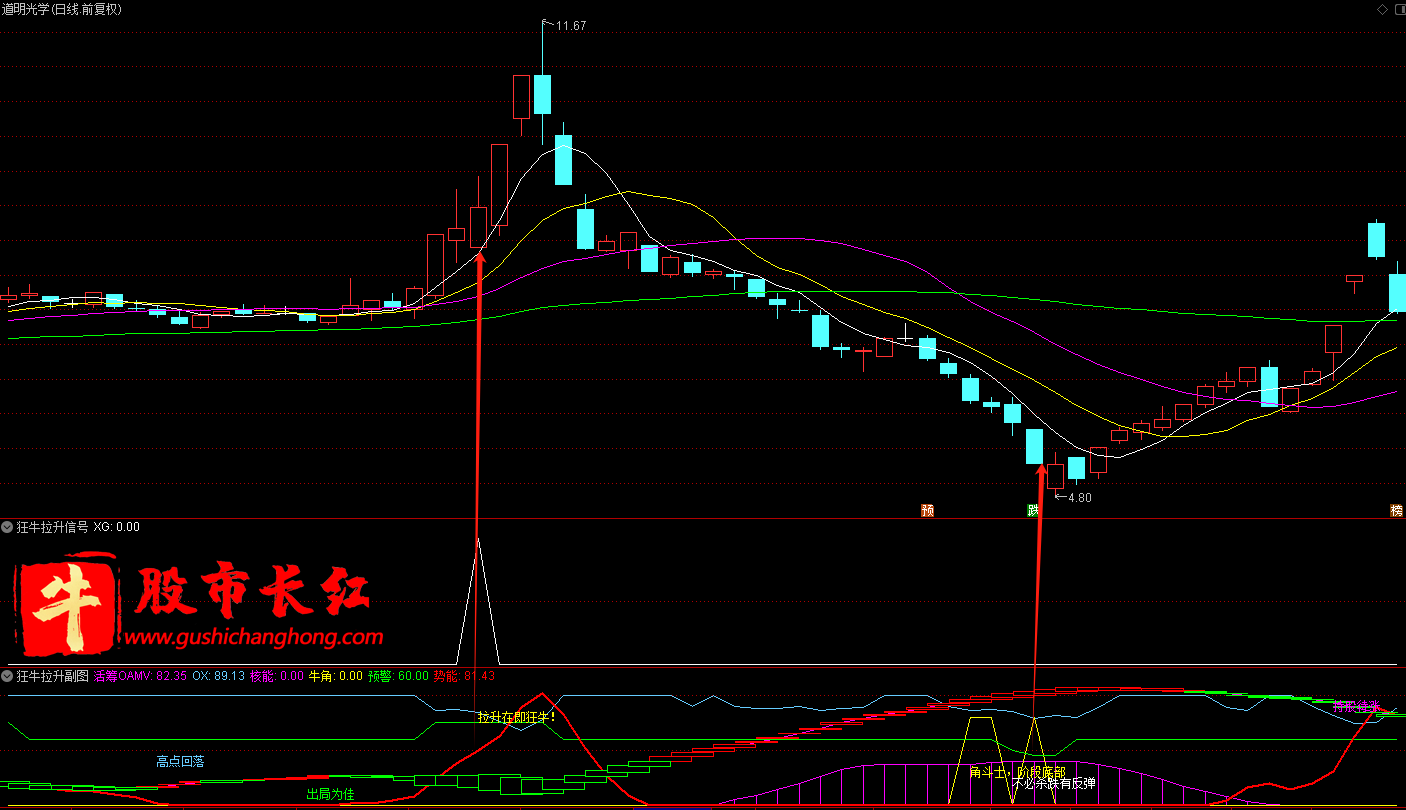Click the 高点回落 annotation text
This screenshot has height=810, width=1406.
180,761
